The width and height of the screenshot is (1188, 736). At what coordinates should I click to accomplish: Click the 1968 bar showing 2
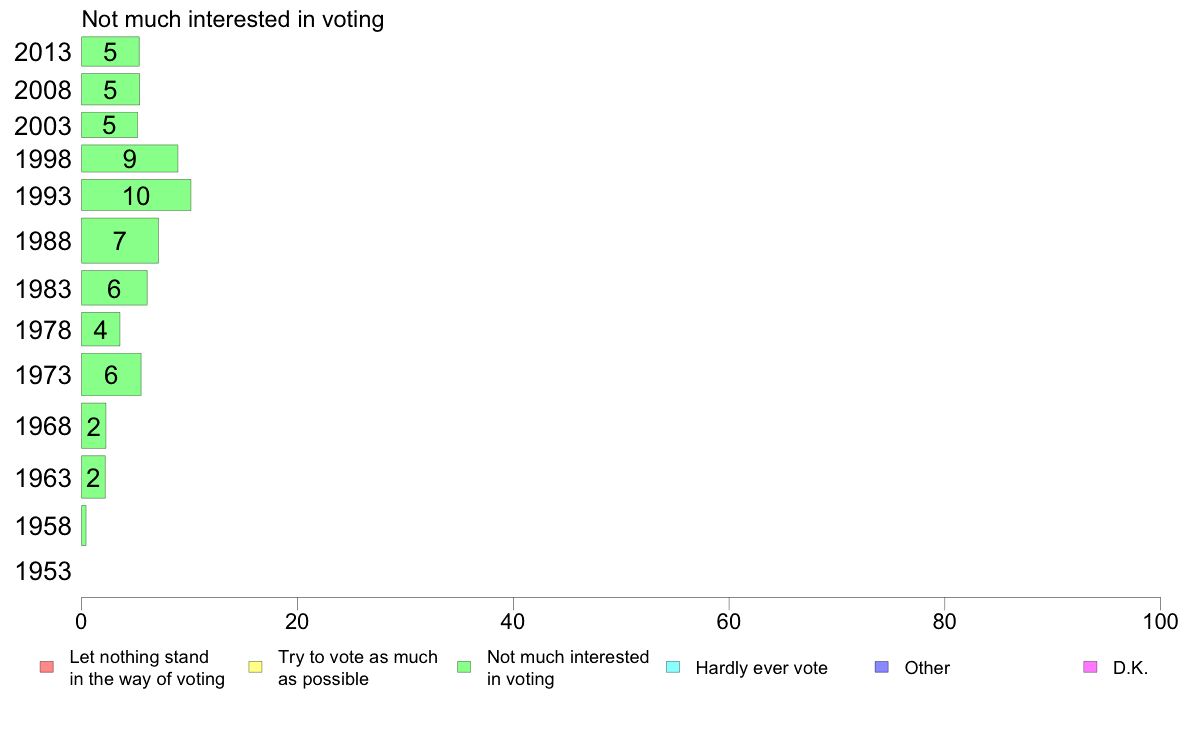pyautogui.click(x=94, y=426)
